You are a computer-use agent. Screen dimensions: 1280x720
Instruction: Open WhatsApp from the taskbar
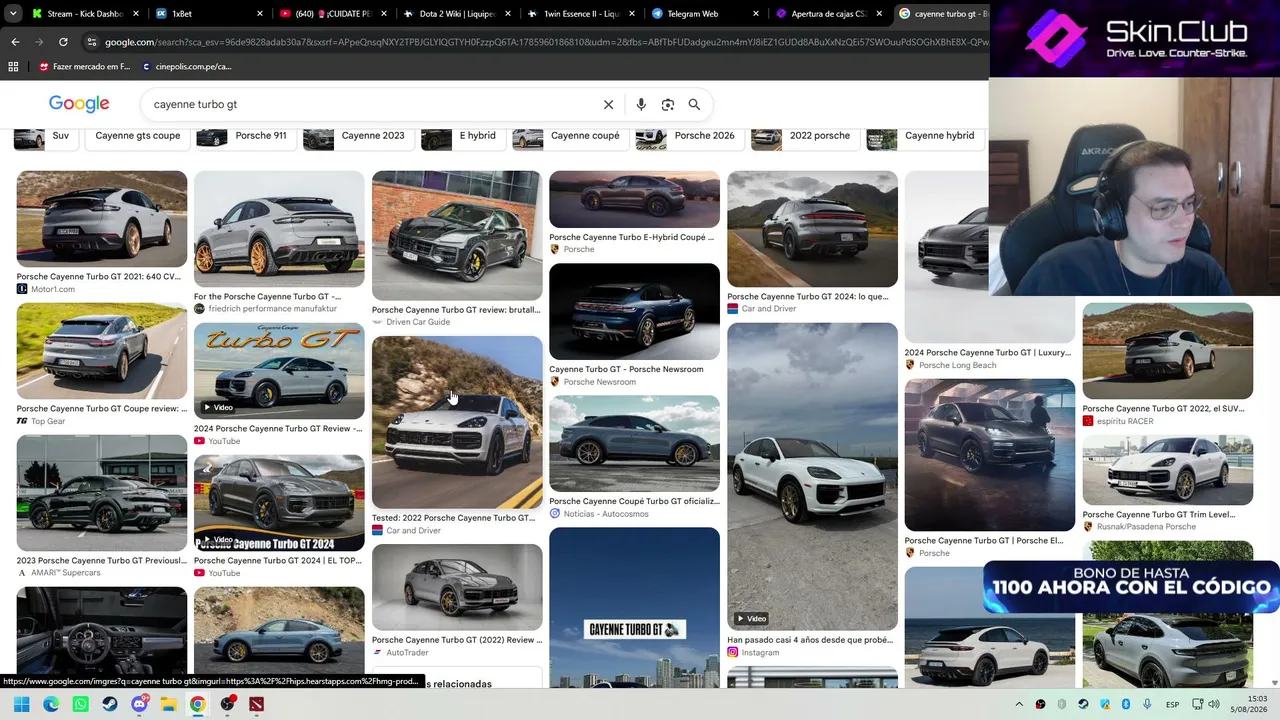(80, 704)
